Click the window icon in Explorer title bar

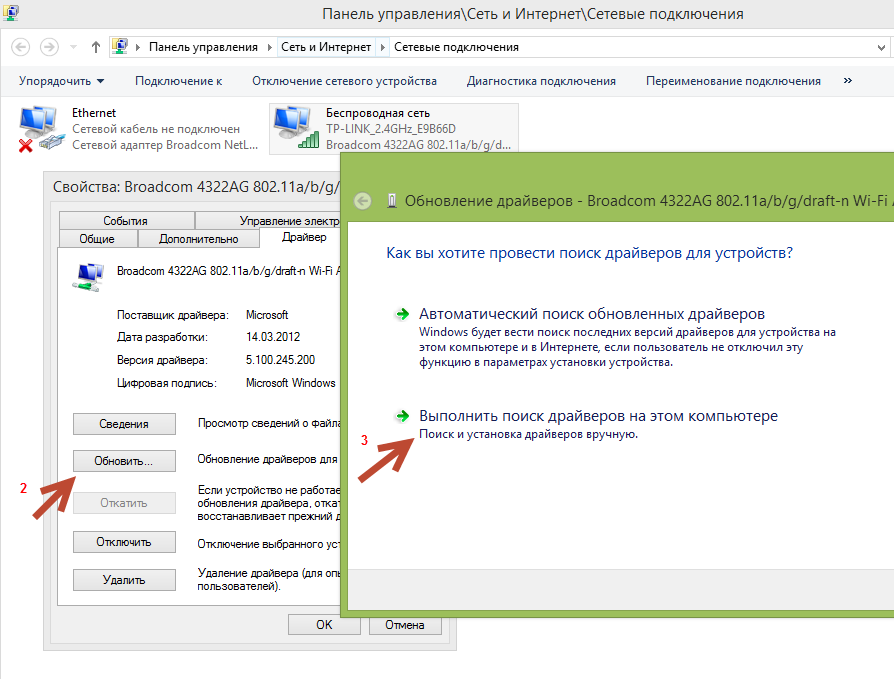pyautogui.click(x=11, y=12)
